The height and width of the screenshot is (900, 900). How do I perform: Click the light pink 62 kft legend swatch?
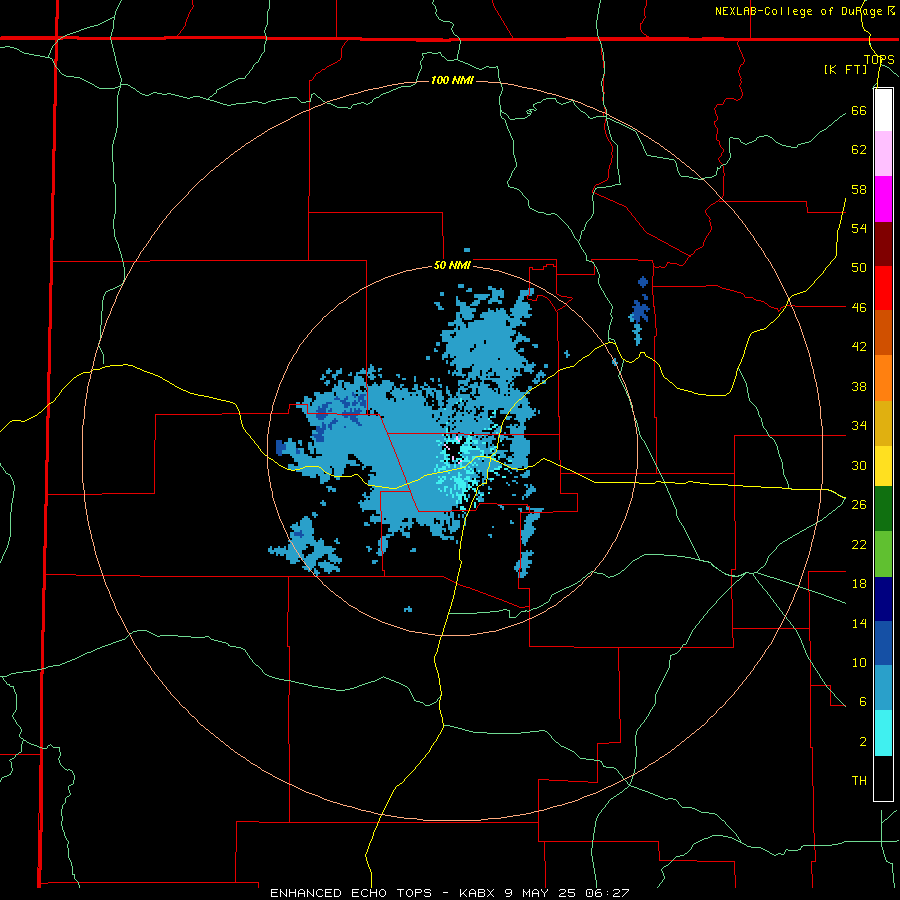(883, 154)
